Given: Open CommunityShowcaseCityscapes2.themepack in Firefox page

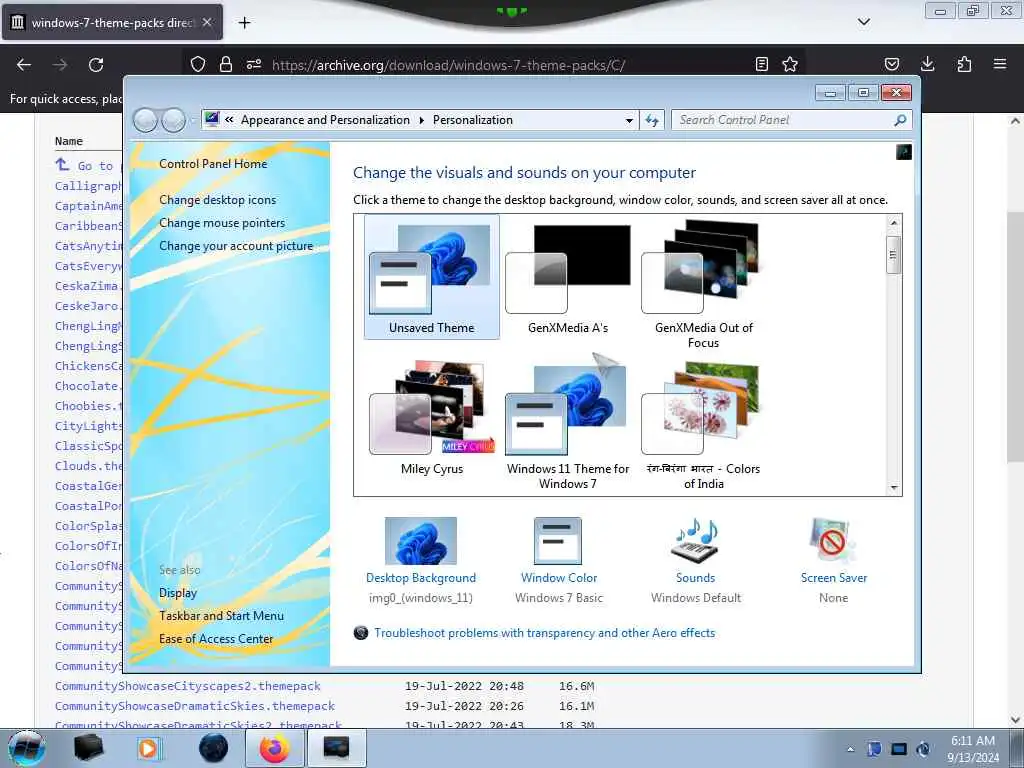Looking at the screenshot, I should tap(188, 686).
